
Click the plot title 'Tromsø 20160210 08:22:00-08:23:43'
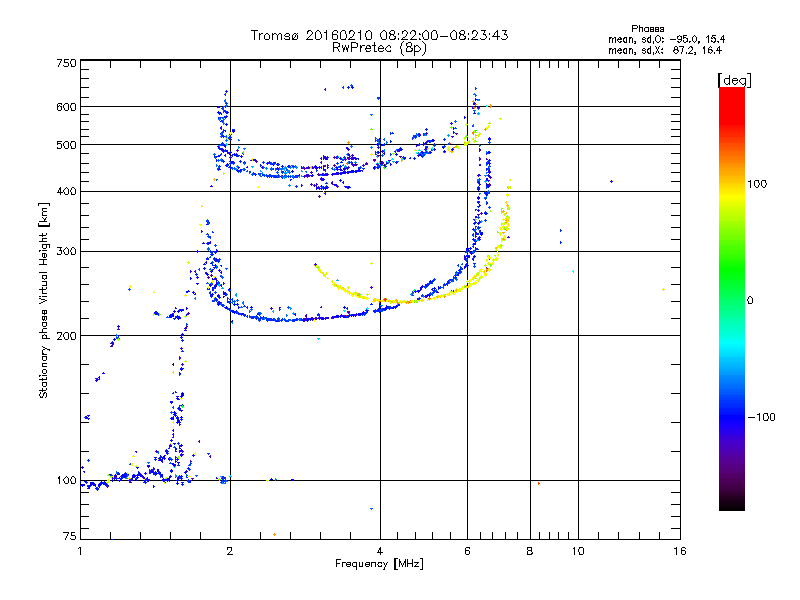(x=379, y=35)
